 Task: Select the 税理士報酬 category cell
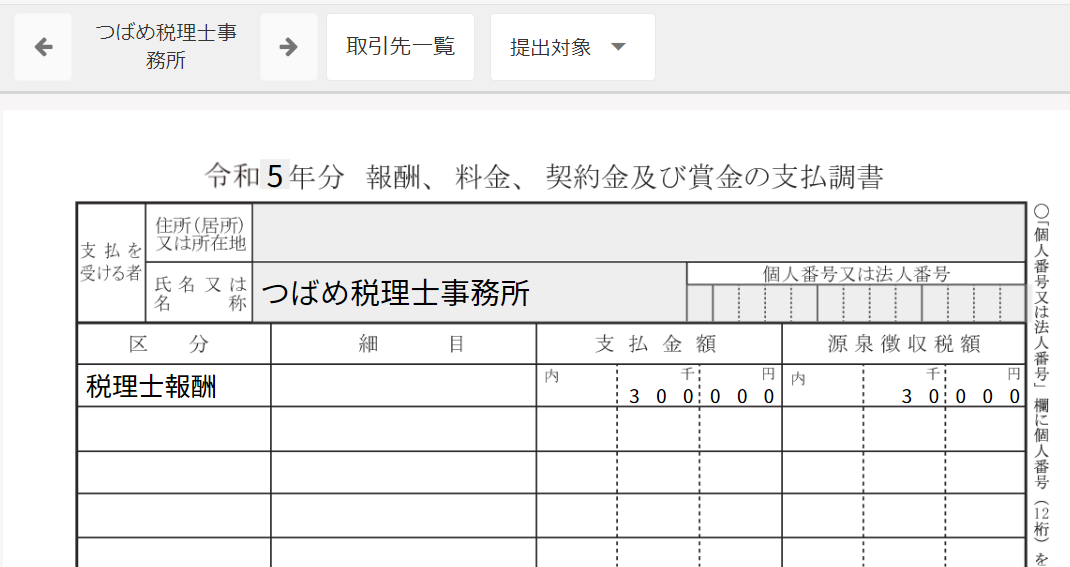point(174,386)
